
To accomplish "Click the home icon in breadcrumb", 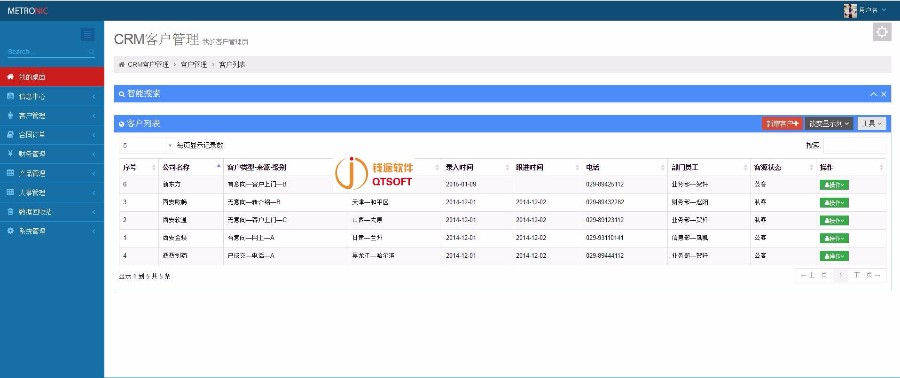I will pos(122,65).
